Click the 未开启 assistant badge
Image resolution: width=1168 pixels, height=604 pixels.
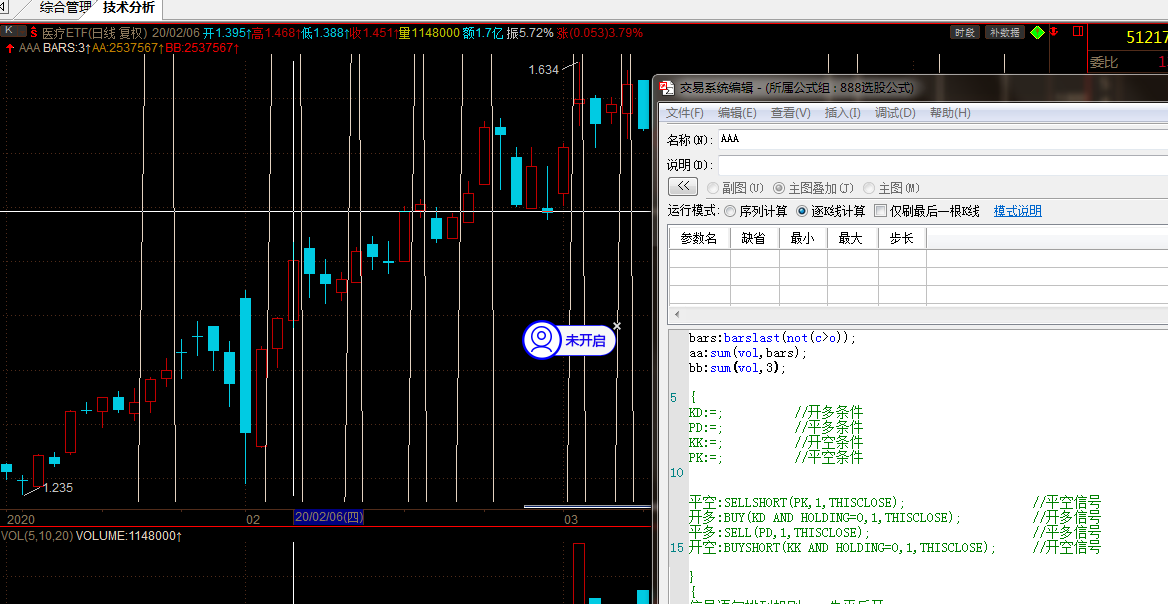click(x=570, y=340)
